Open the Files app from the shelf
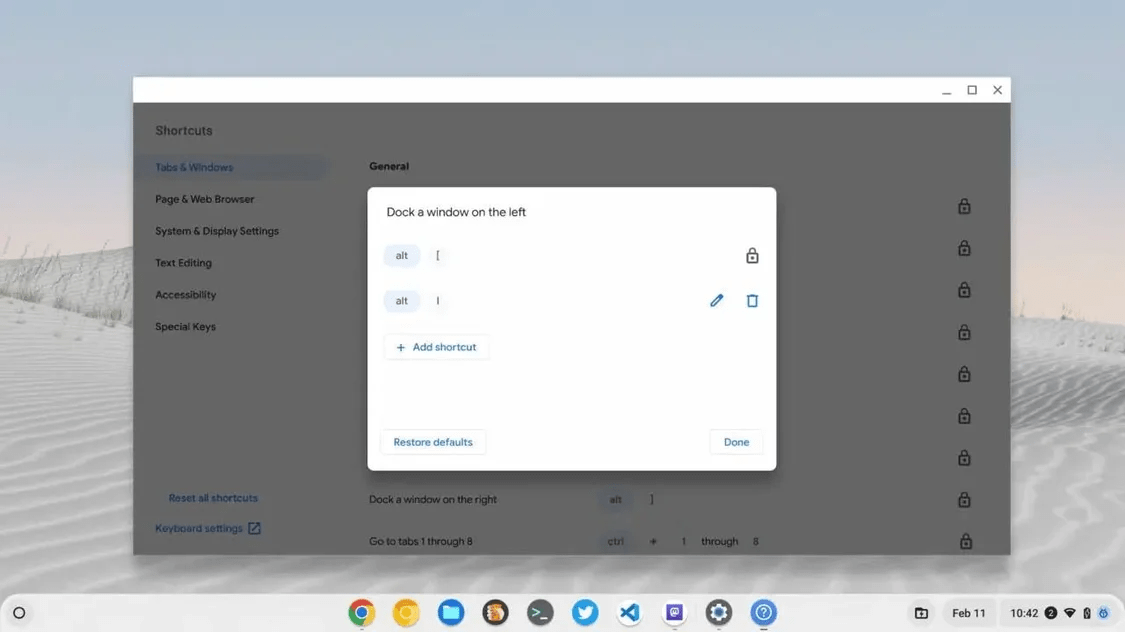The image size is (1125, 632). (451, 612)
